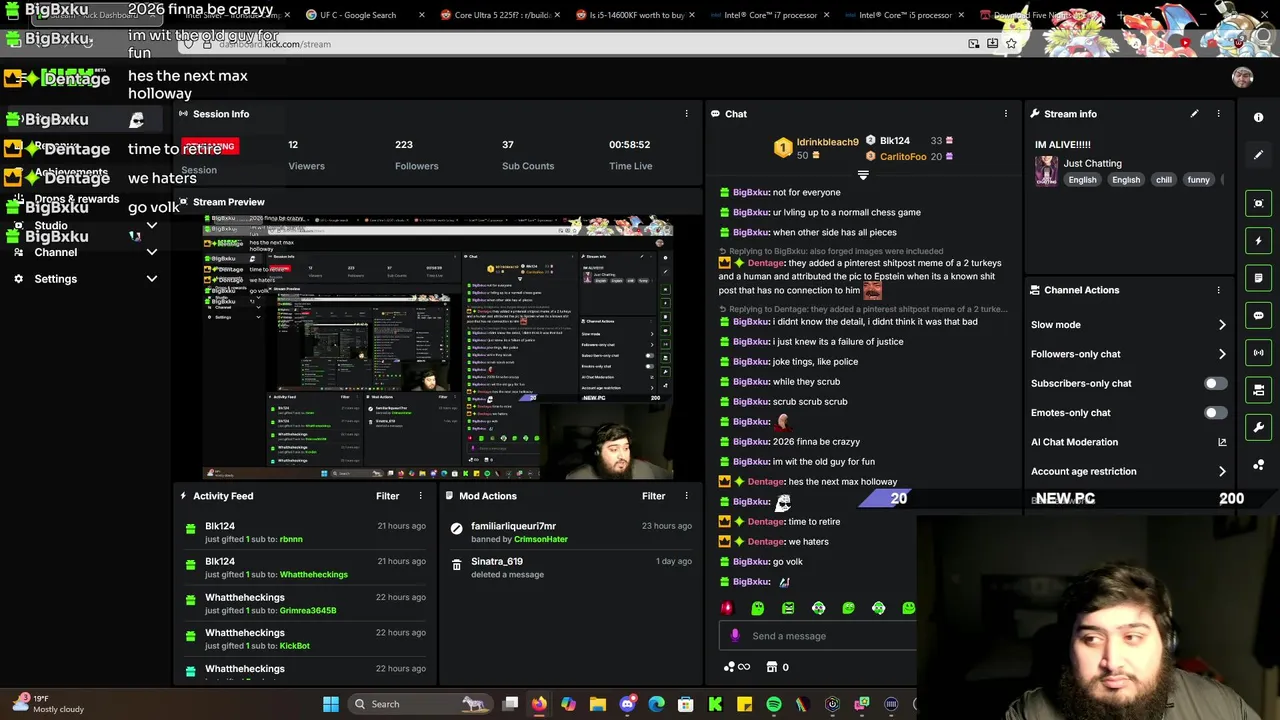Open Spotify from the taskbar

[x=773, y=704]
